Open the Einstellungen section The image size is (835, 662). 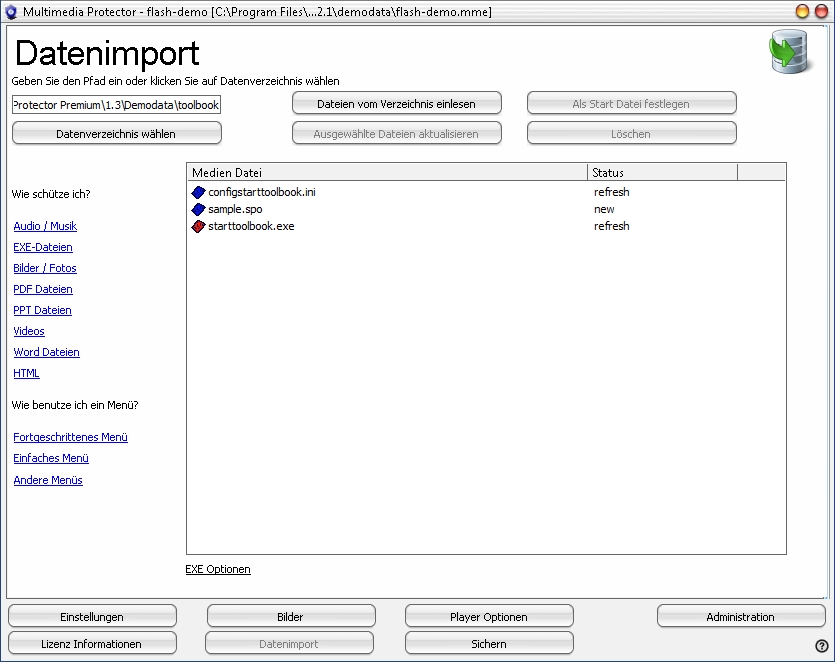(x=92, y=617)
